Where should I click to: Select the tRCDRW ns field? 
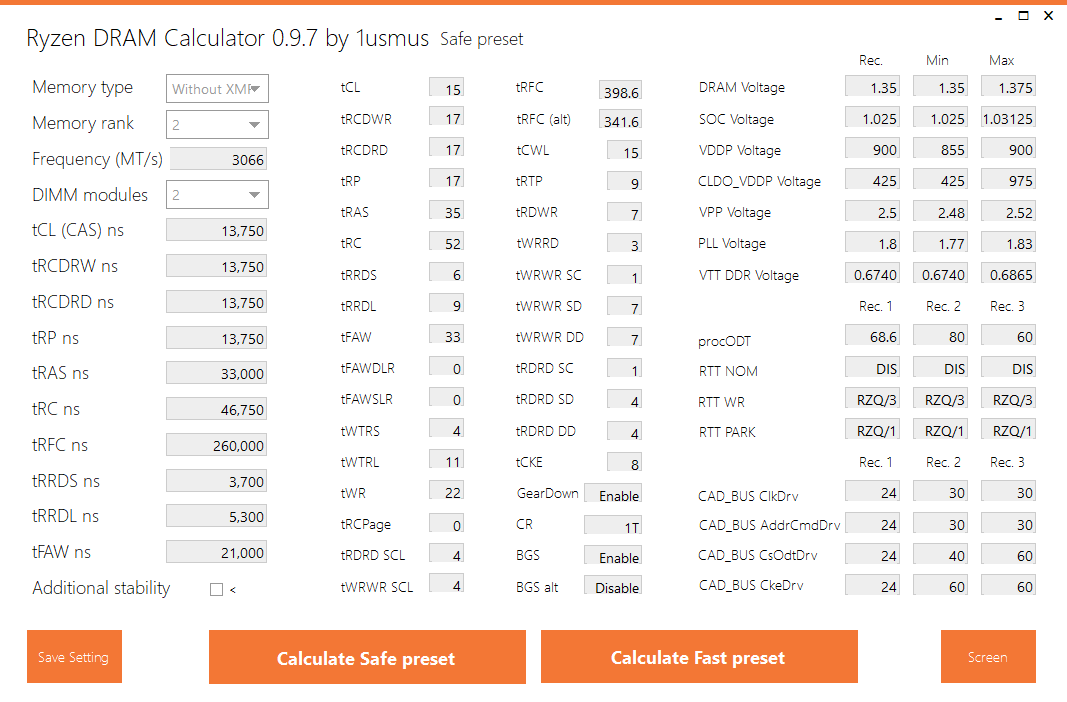216,266
